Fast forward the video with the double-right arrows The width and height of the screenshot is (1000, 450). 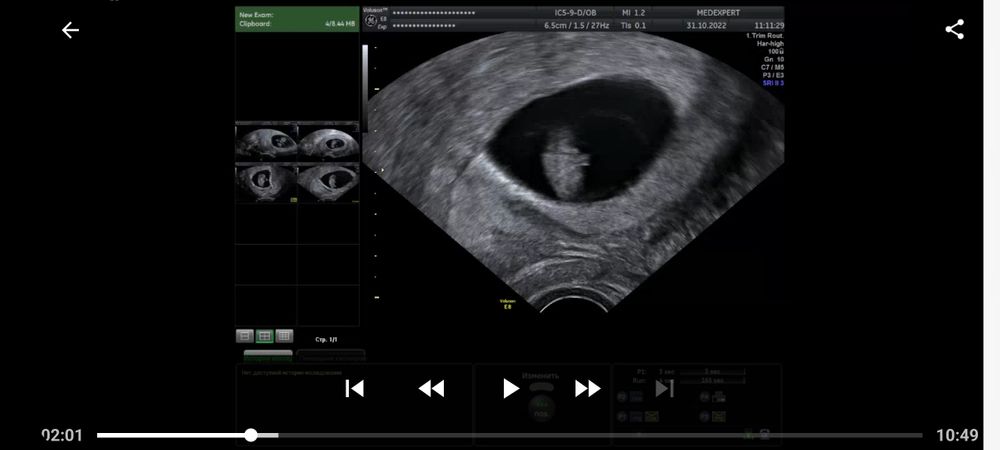point(588,388)
